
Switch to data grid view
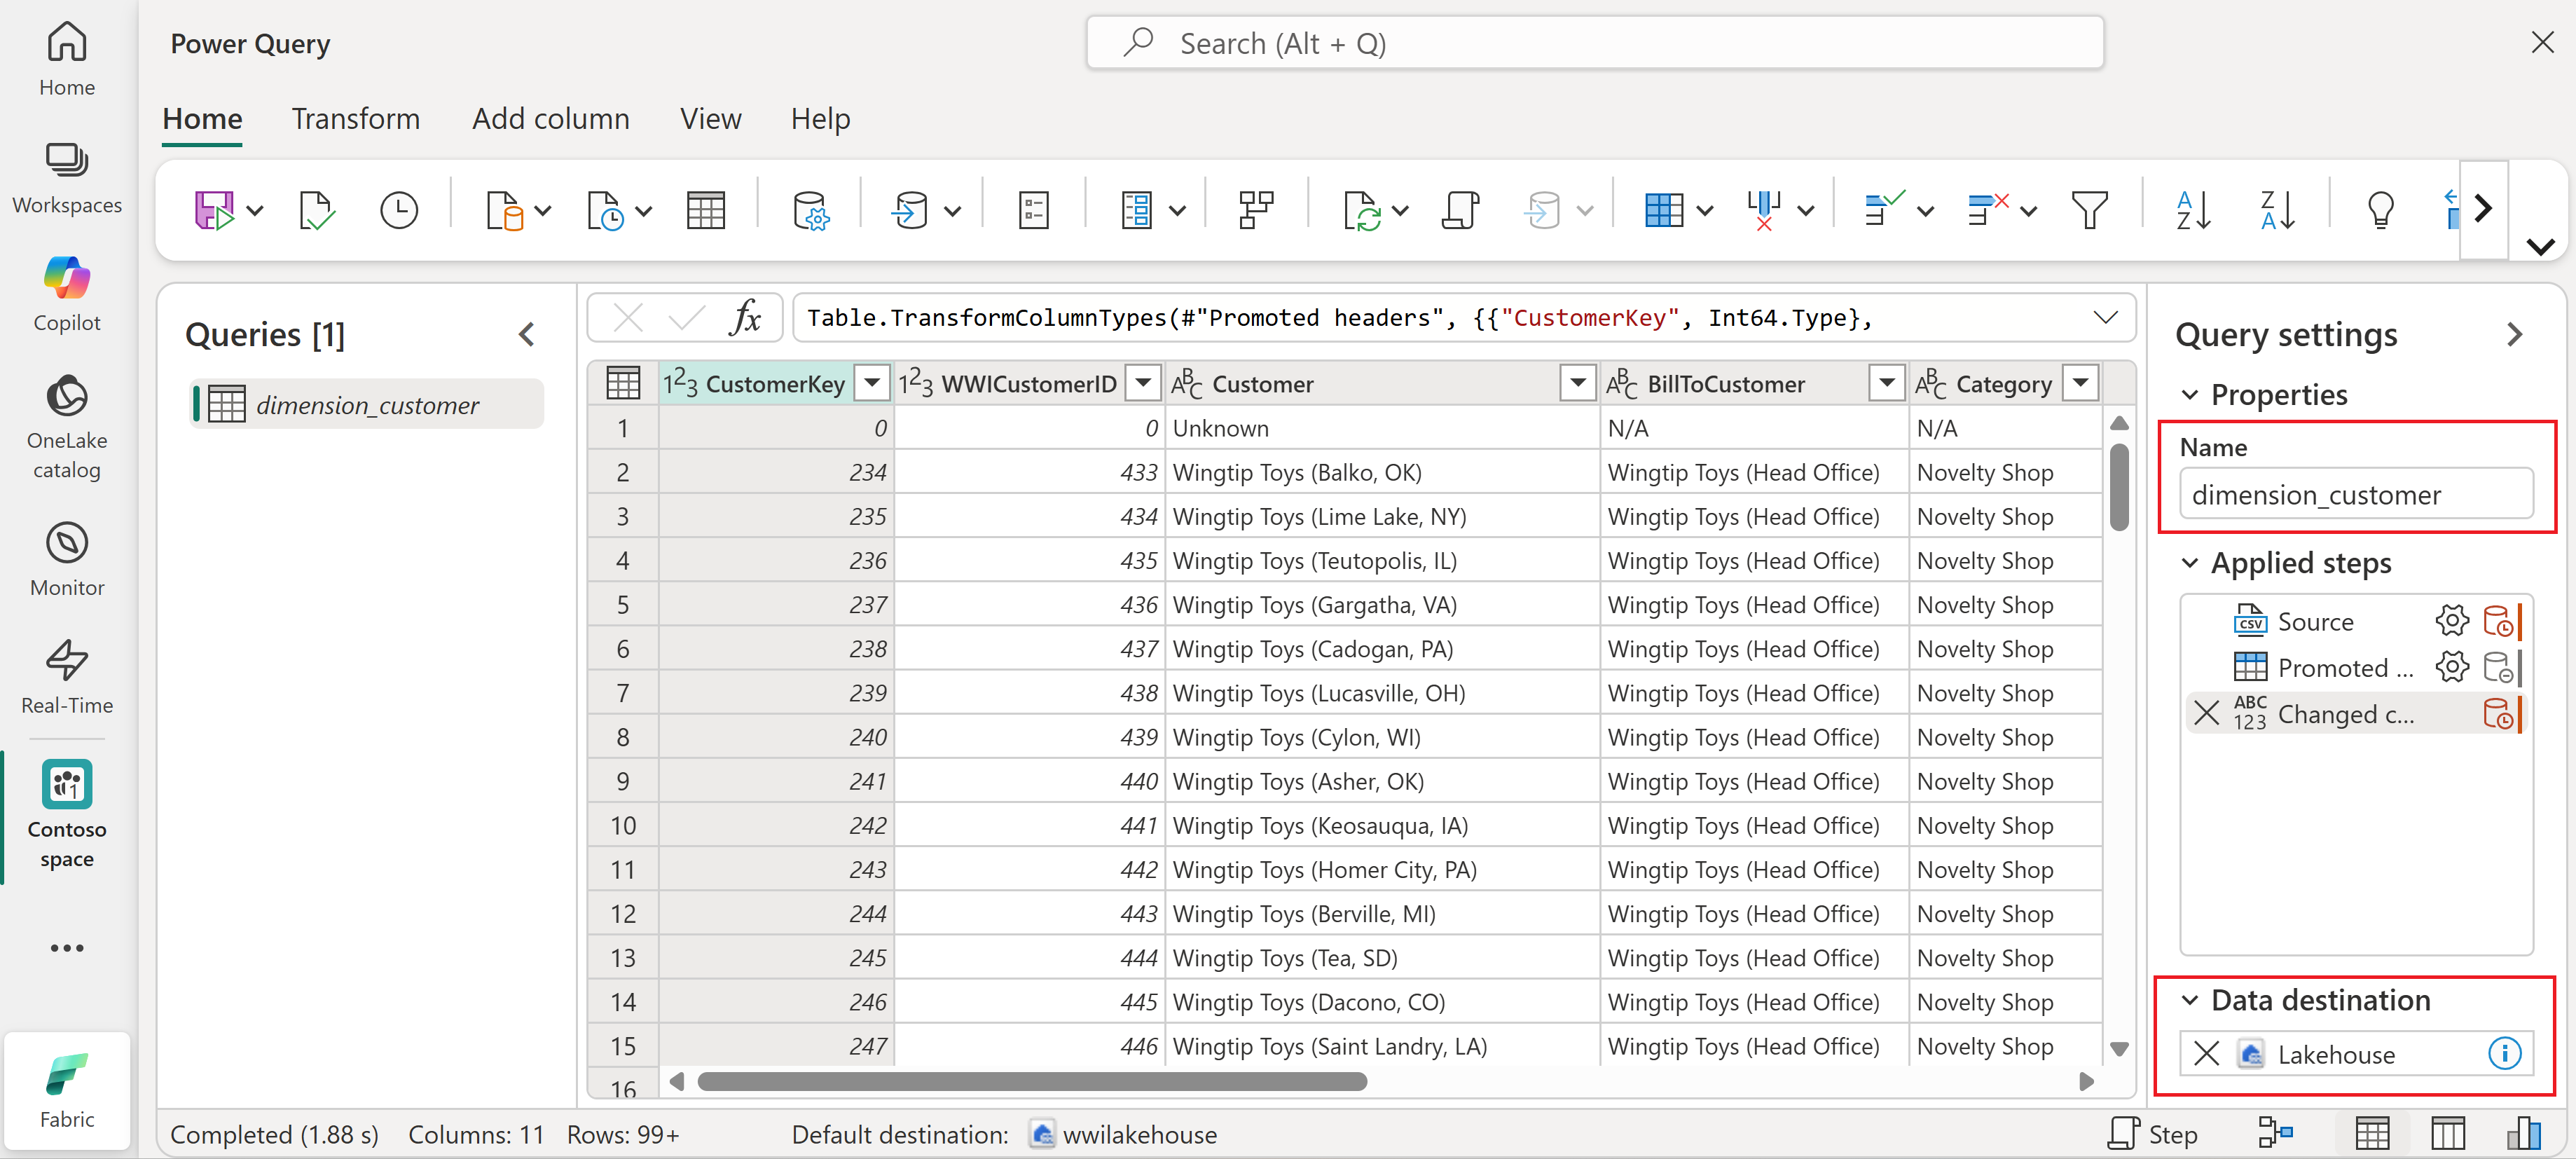[2372, 1133]
